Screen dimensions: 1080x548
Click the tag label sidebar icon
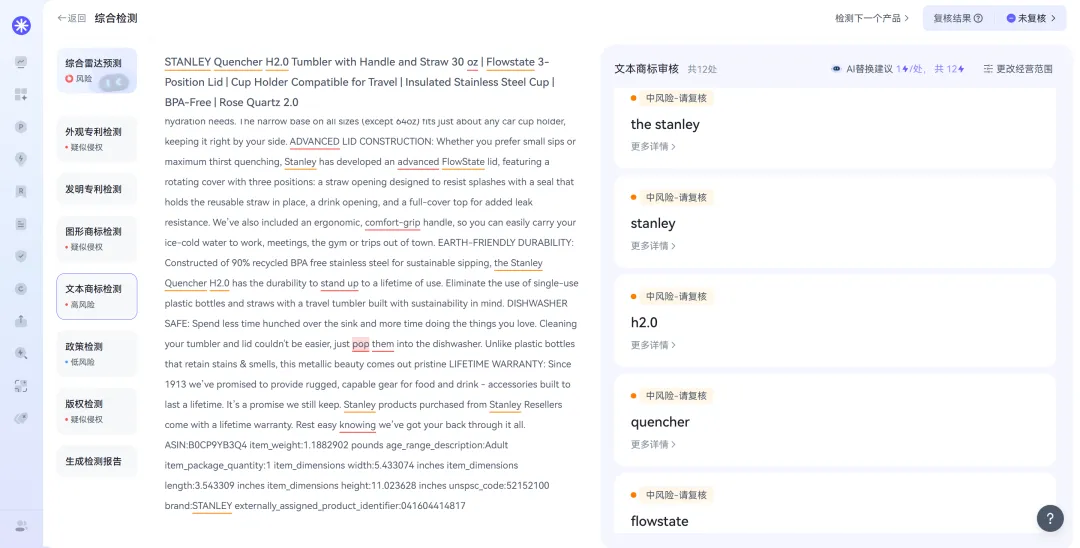(21, 419)
